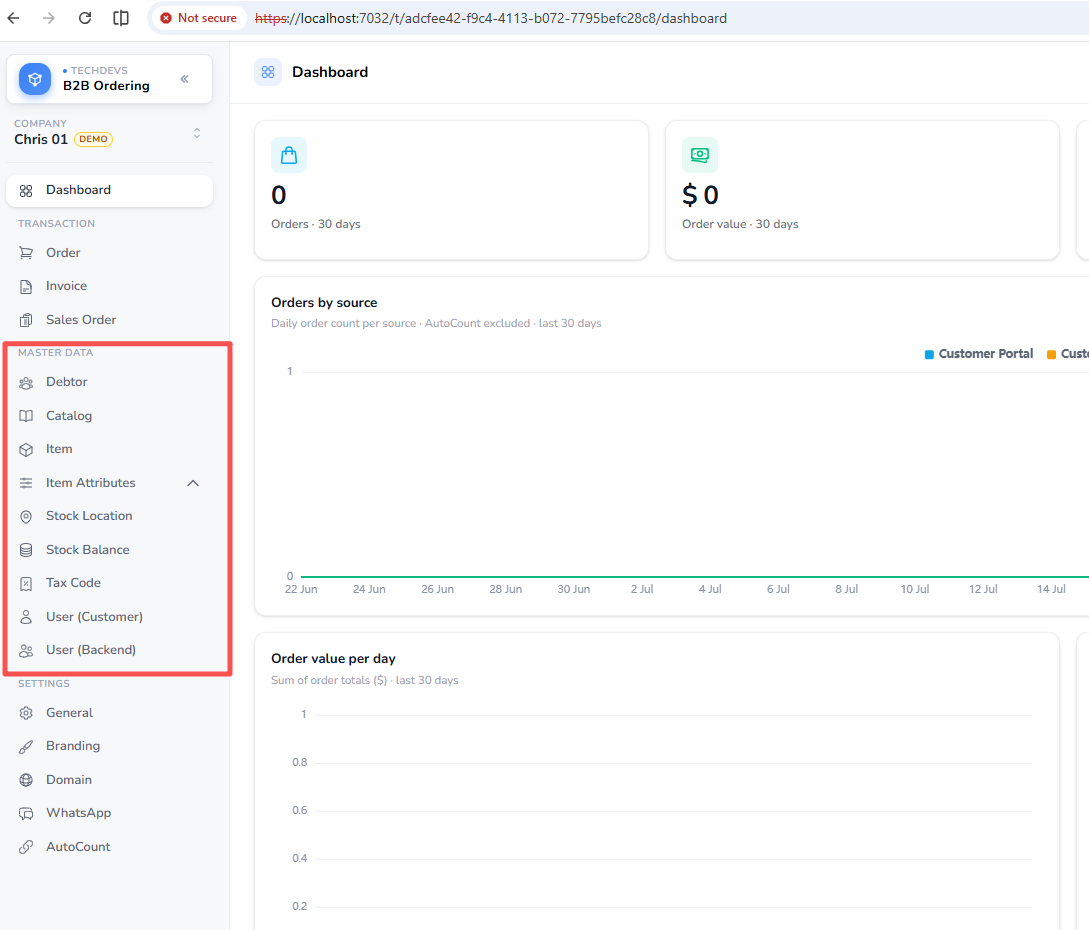Click the Branding brush icon
This screenshot has width=1089, height=930.
click(26, 747)
